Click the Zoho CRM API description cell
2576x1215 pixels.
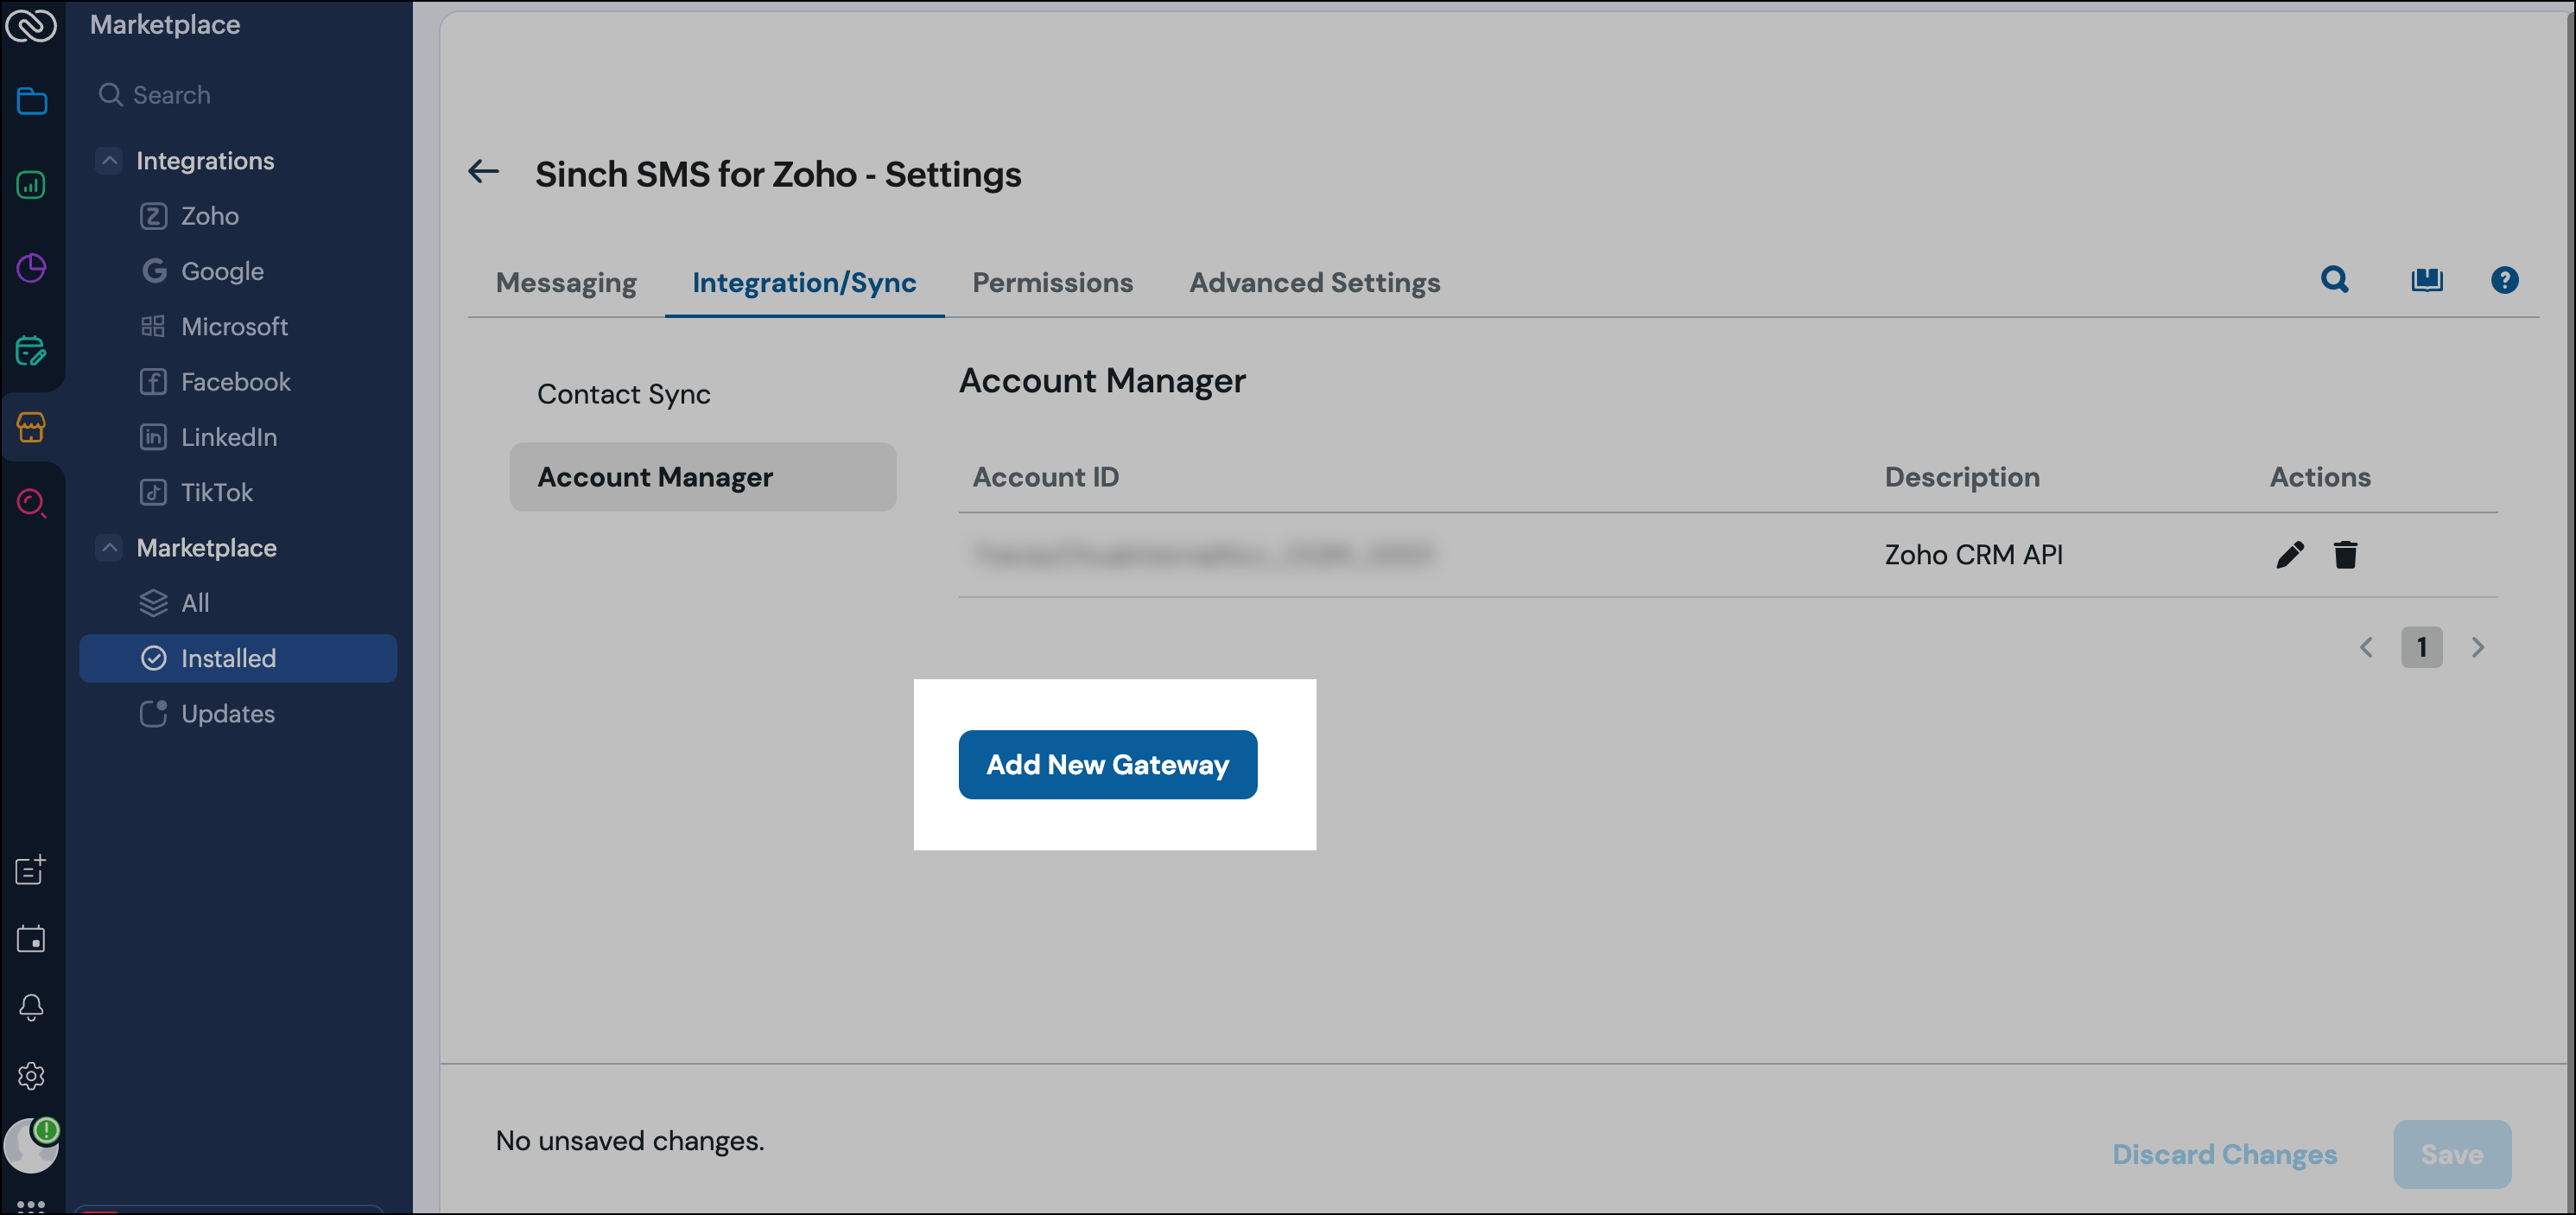coord(1973,555)
